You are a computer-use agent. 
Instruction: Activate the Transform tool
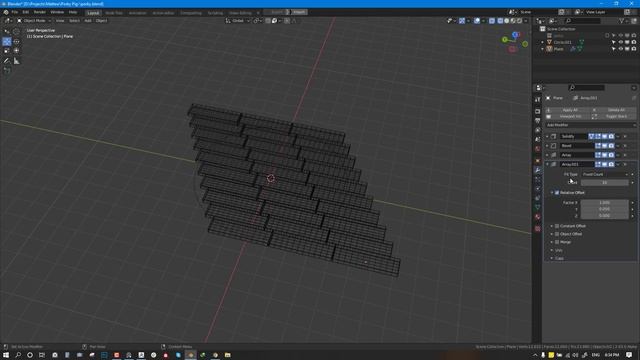(x=16, y=51)
